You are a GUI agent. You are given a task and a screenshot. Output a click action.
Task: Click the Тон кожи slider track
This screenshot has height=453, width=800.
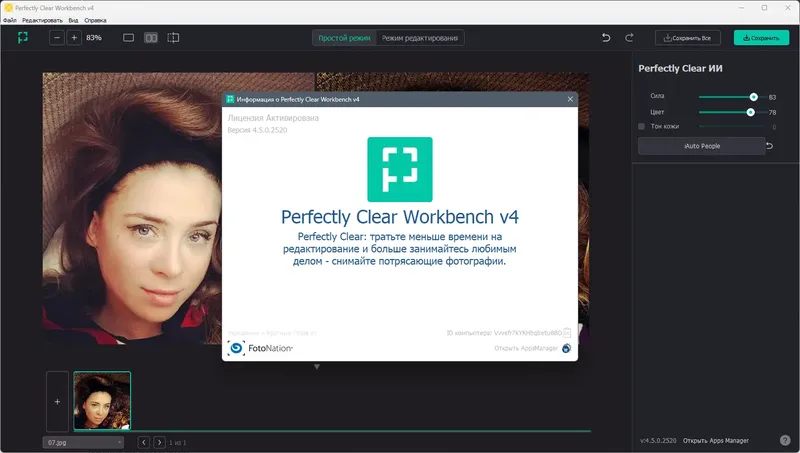click(731, 127)
